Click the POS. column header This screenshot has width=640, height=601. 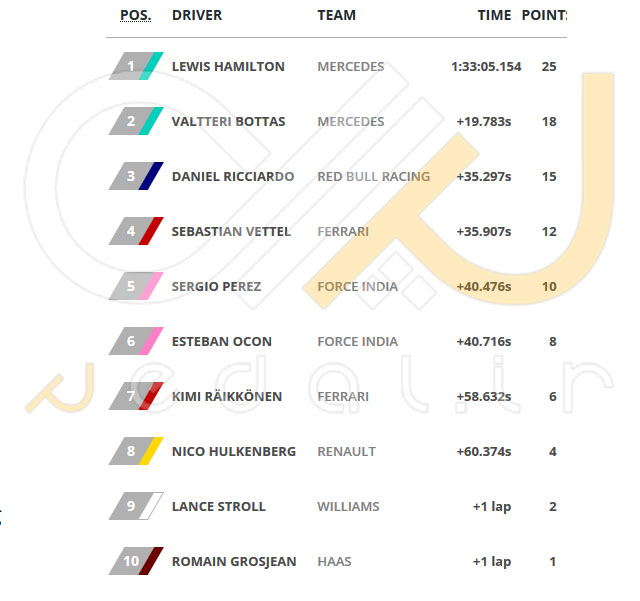tap(136, 15)
